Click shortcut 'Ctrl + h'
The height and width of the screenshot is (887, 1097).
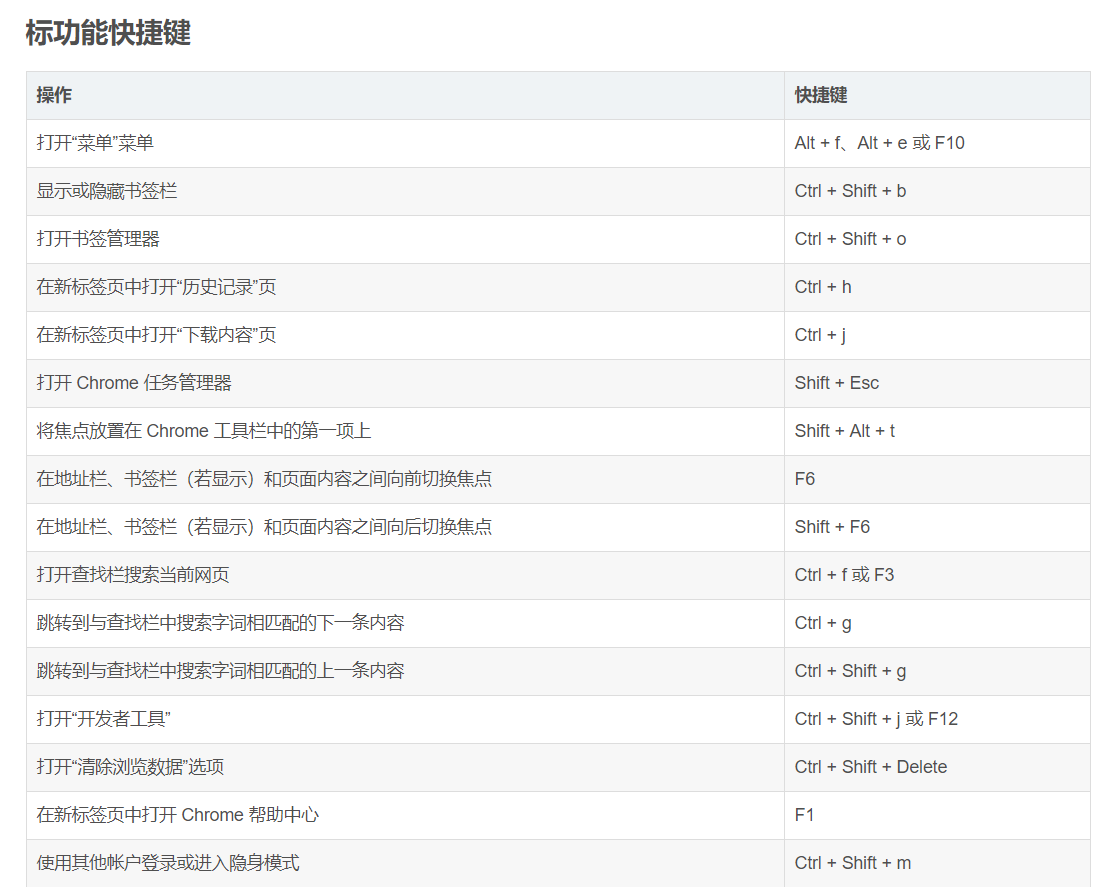click(823, 287)
